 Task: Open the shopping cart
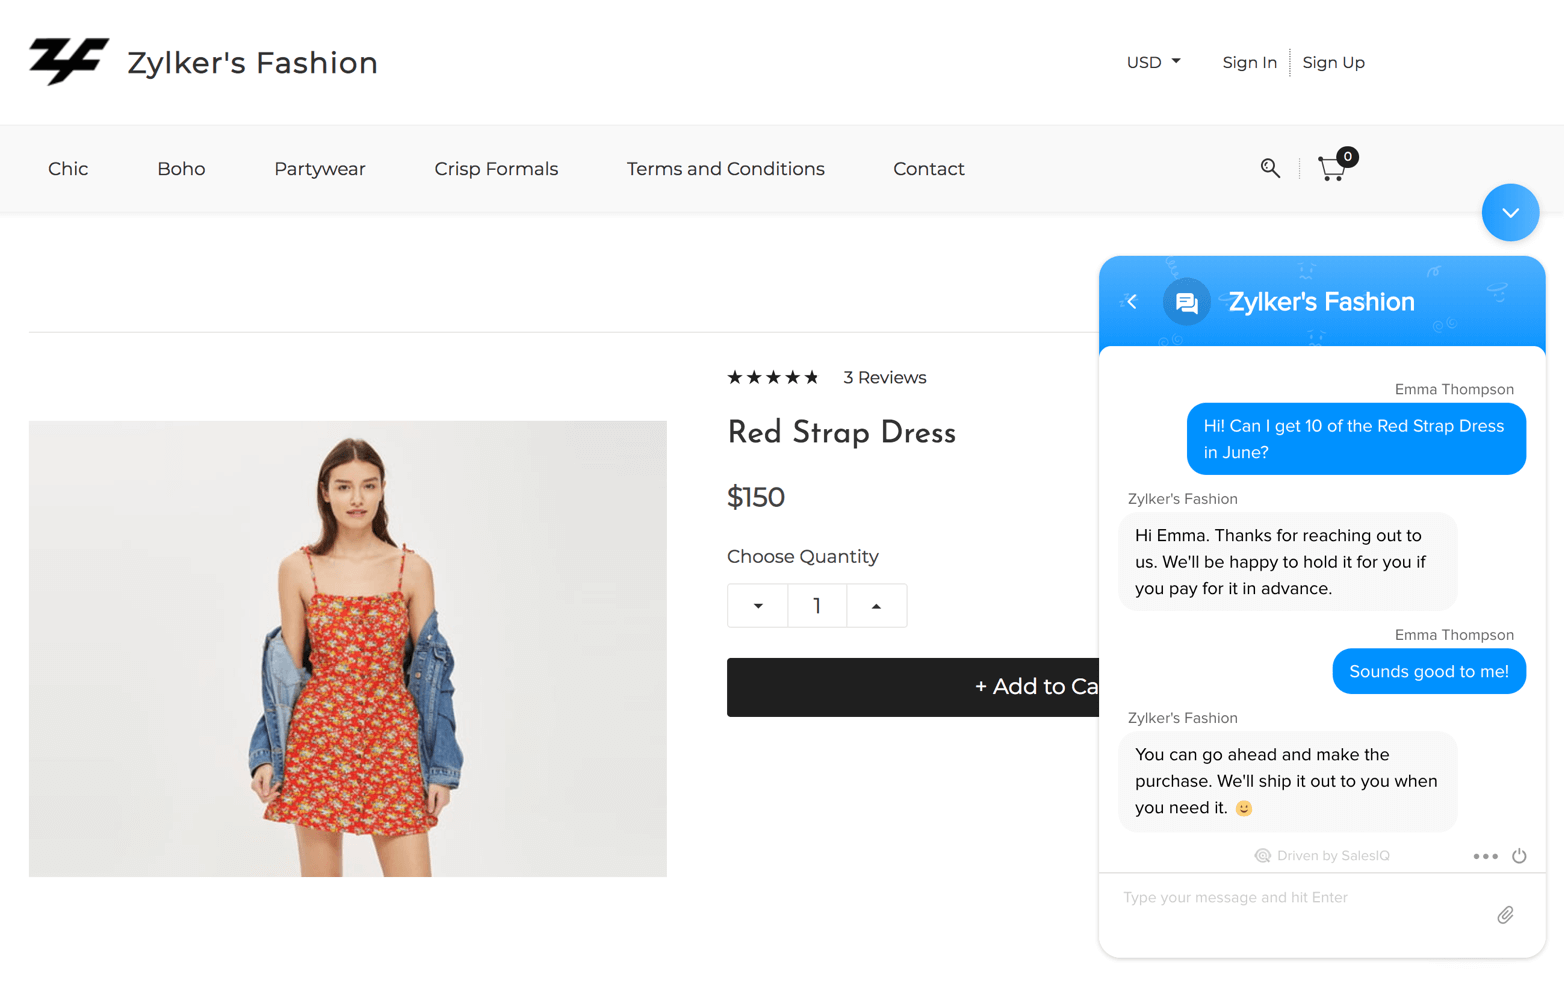[1332, 168]
